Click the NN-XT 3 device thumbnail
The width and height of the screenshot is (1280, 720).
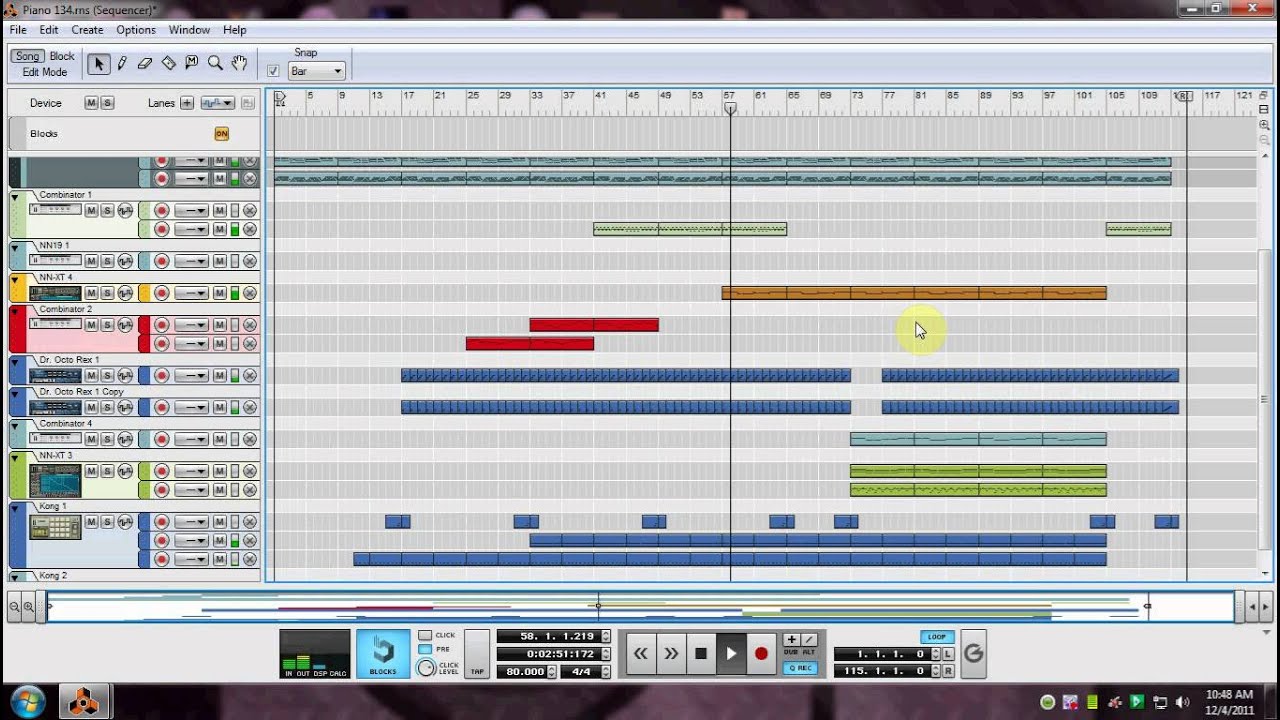55,479
